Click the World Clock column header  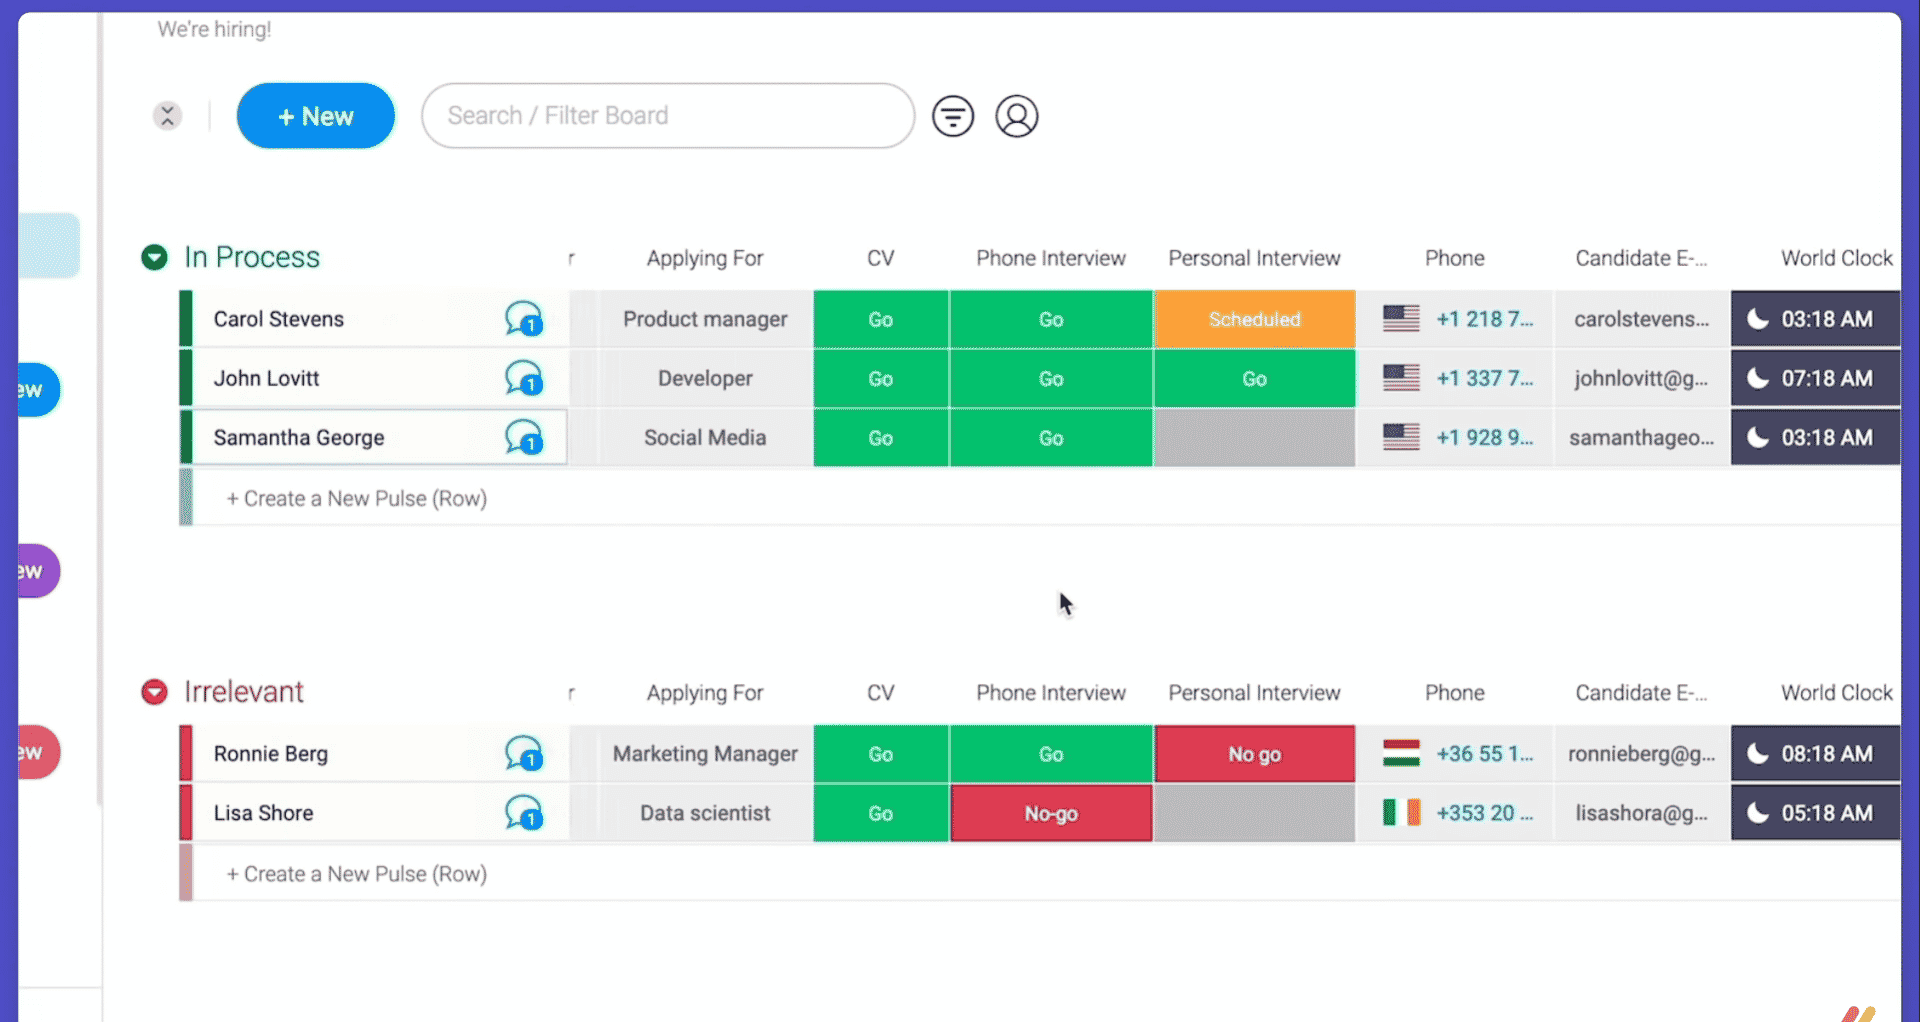[x=1836, y=257]
